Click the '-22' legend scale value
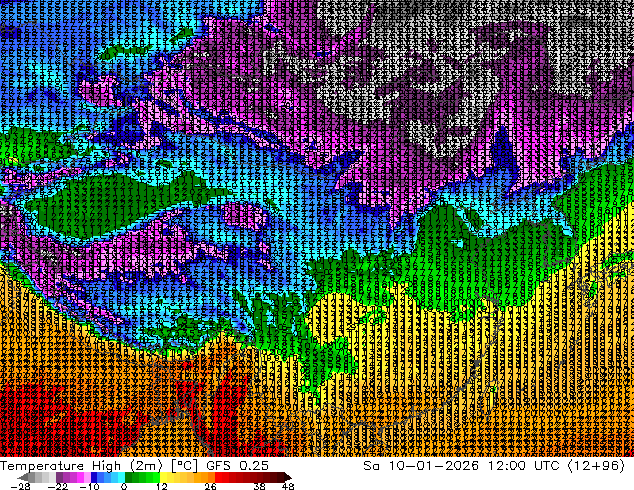This screenshot has height=490, width=634. tap(58, 487)
